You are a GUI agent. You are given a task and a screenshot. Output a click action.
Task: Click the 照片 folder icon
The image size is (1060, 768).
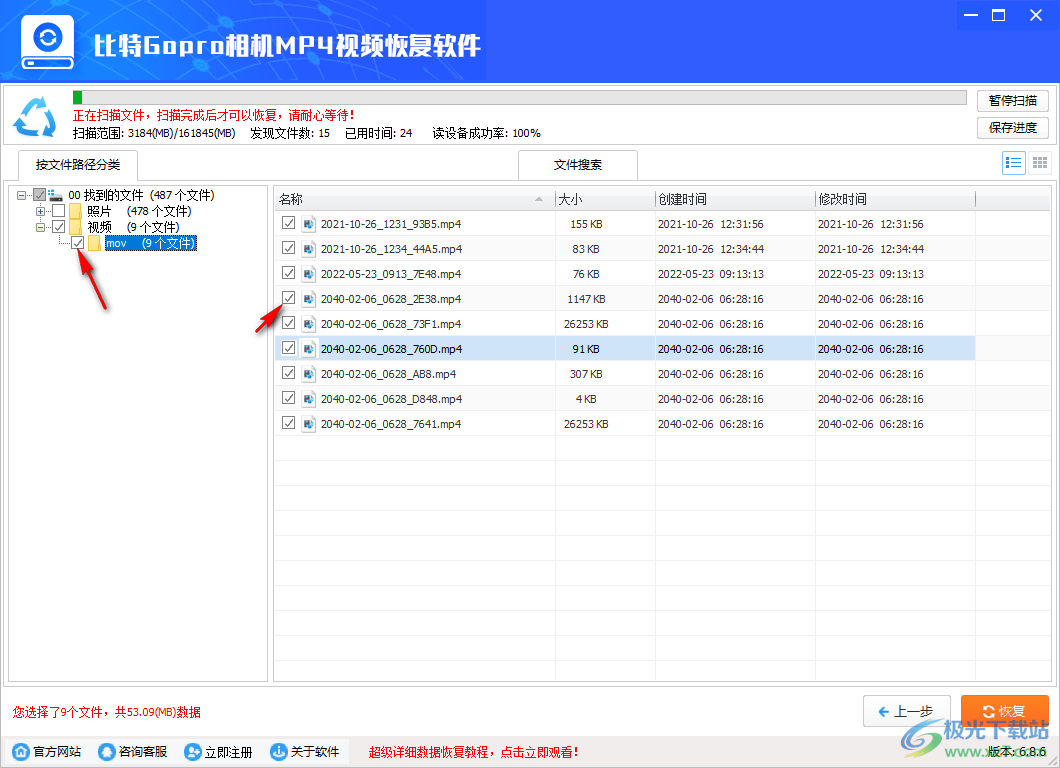click(x=75, y=211)
